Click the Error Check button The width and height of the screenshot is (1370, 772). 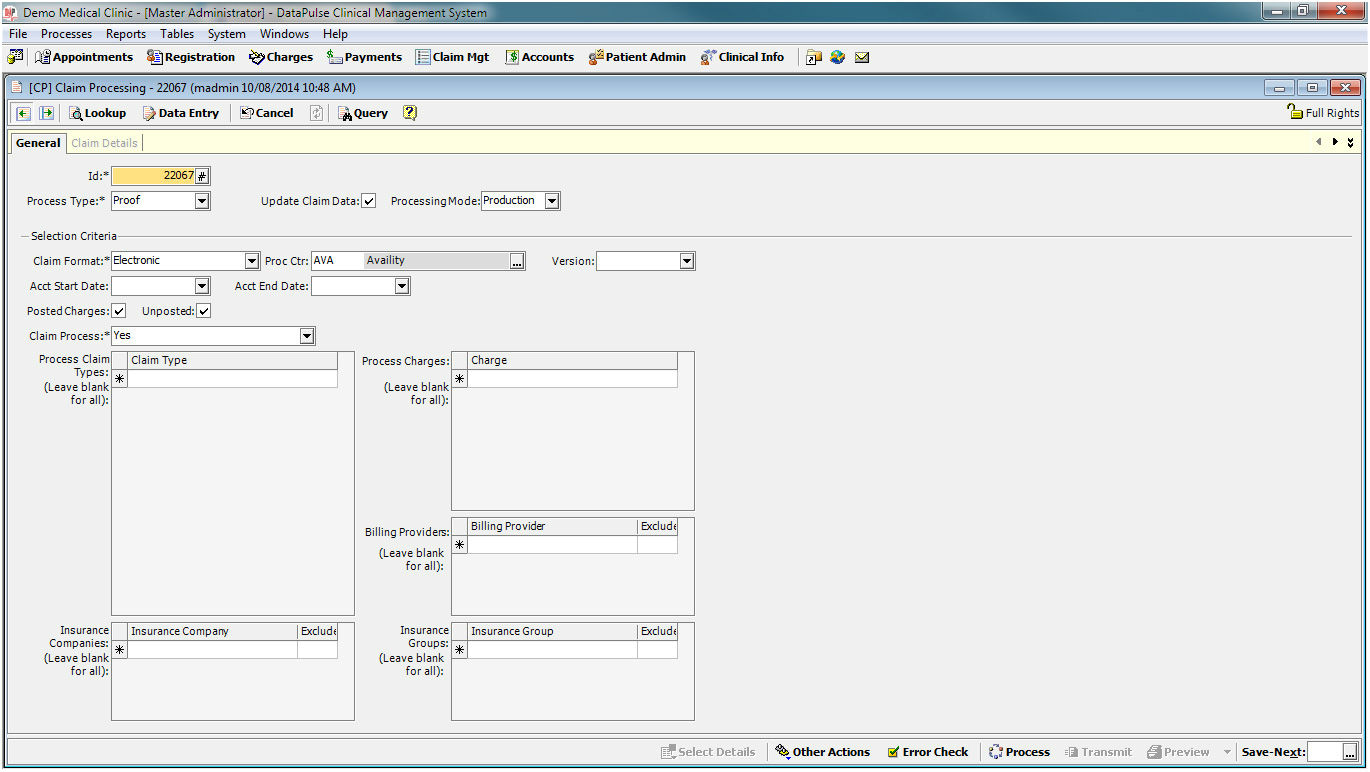pyautogui.click(x=927, y=752)
